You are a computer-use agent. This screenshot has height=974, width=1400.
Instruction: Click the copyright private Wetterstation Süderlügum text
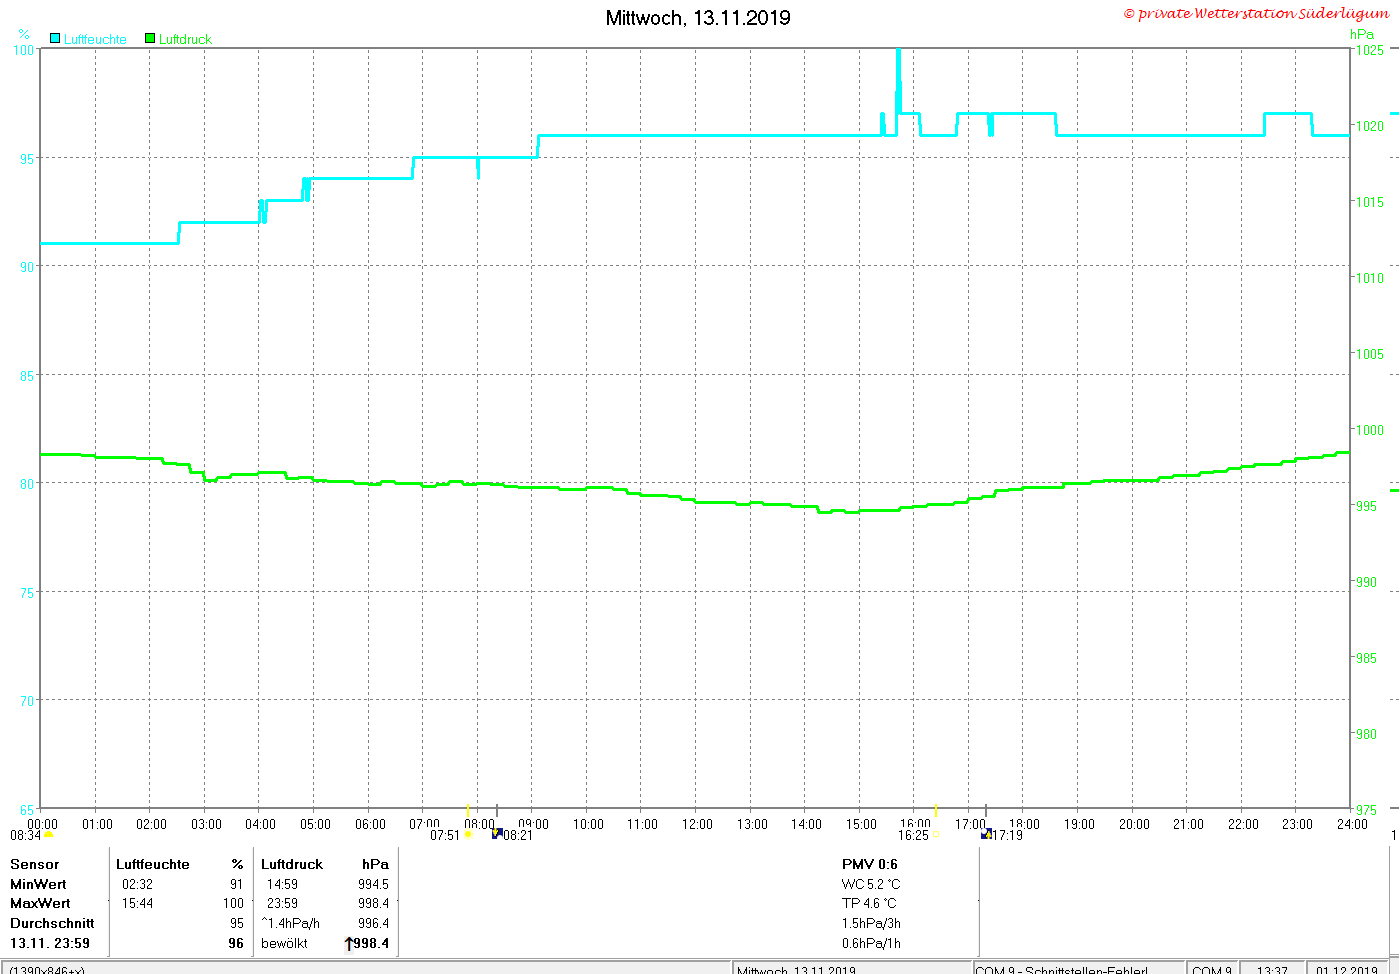[1256, 13]
